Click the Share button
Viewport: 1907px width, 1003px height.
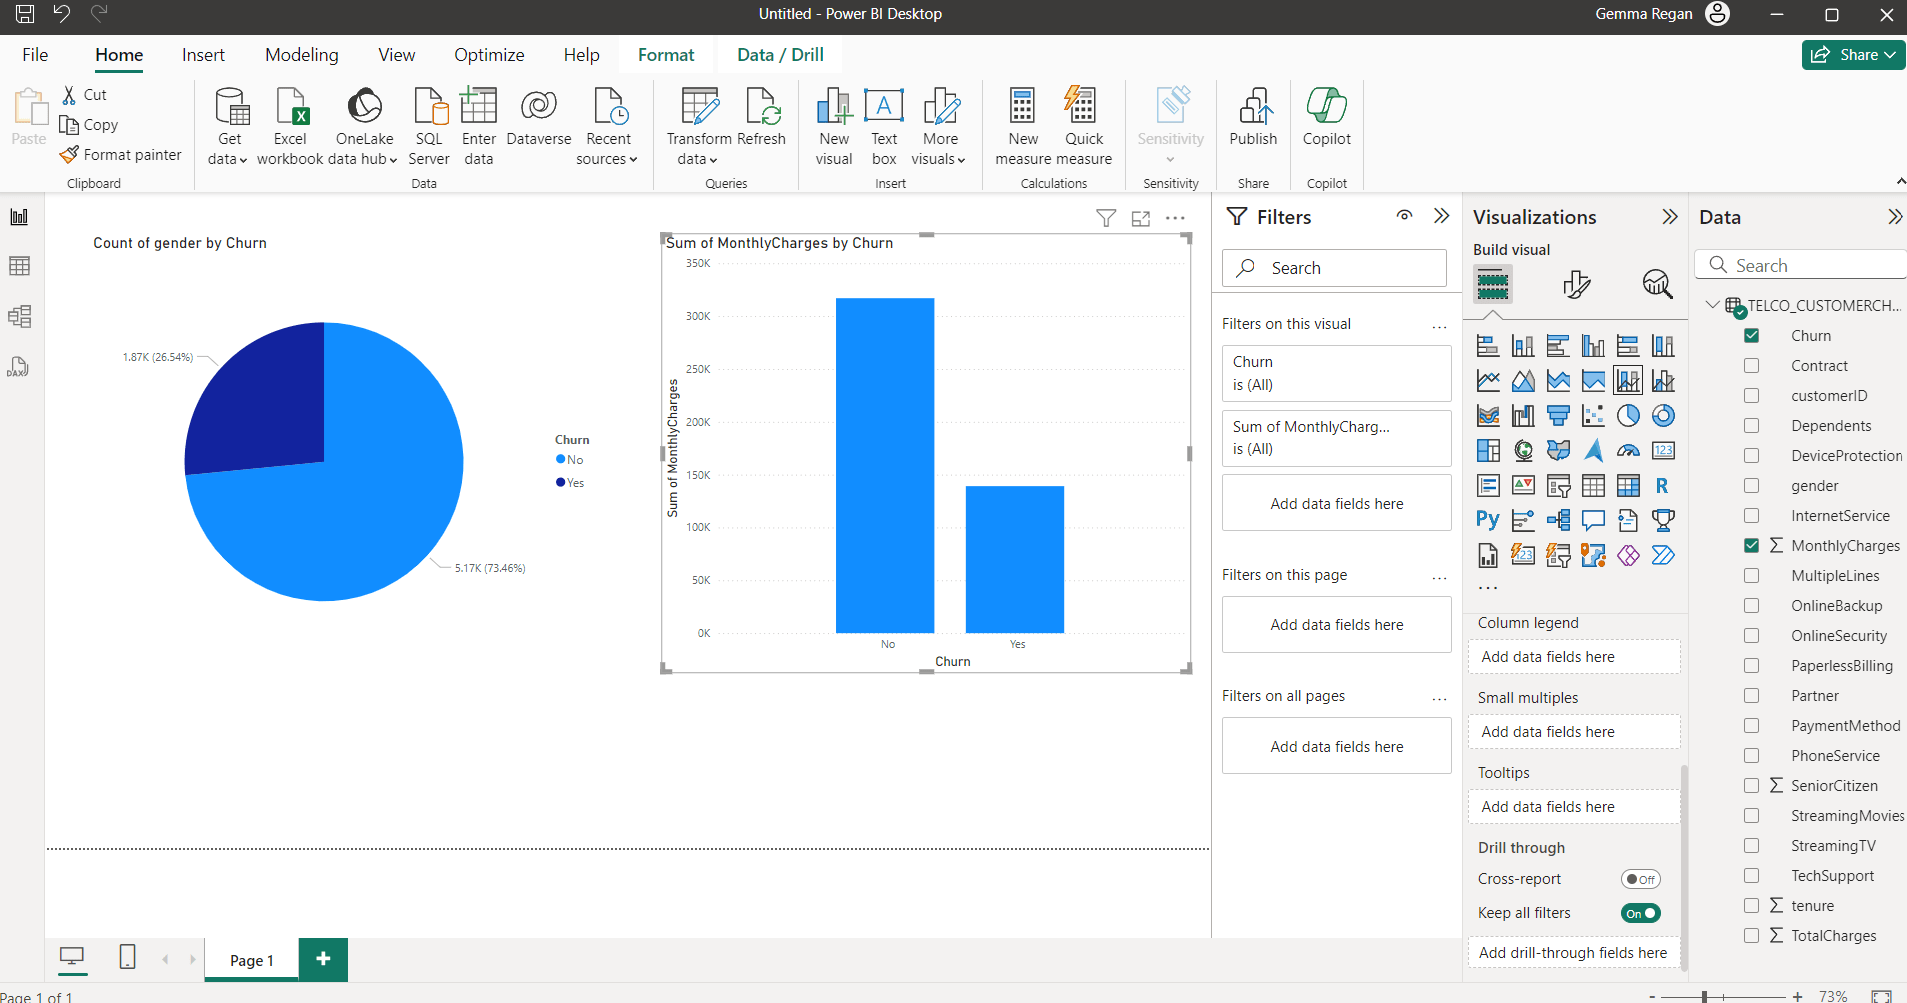point(1852,54)
